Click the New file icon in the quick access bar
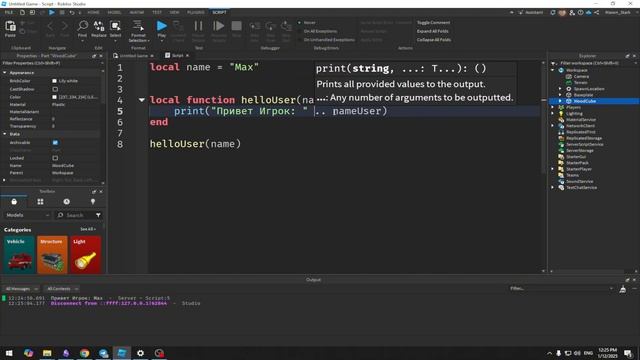 [22, 13]
